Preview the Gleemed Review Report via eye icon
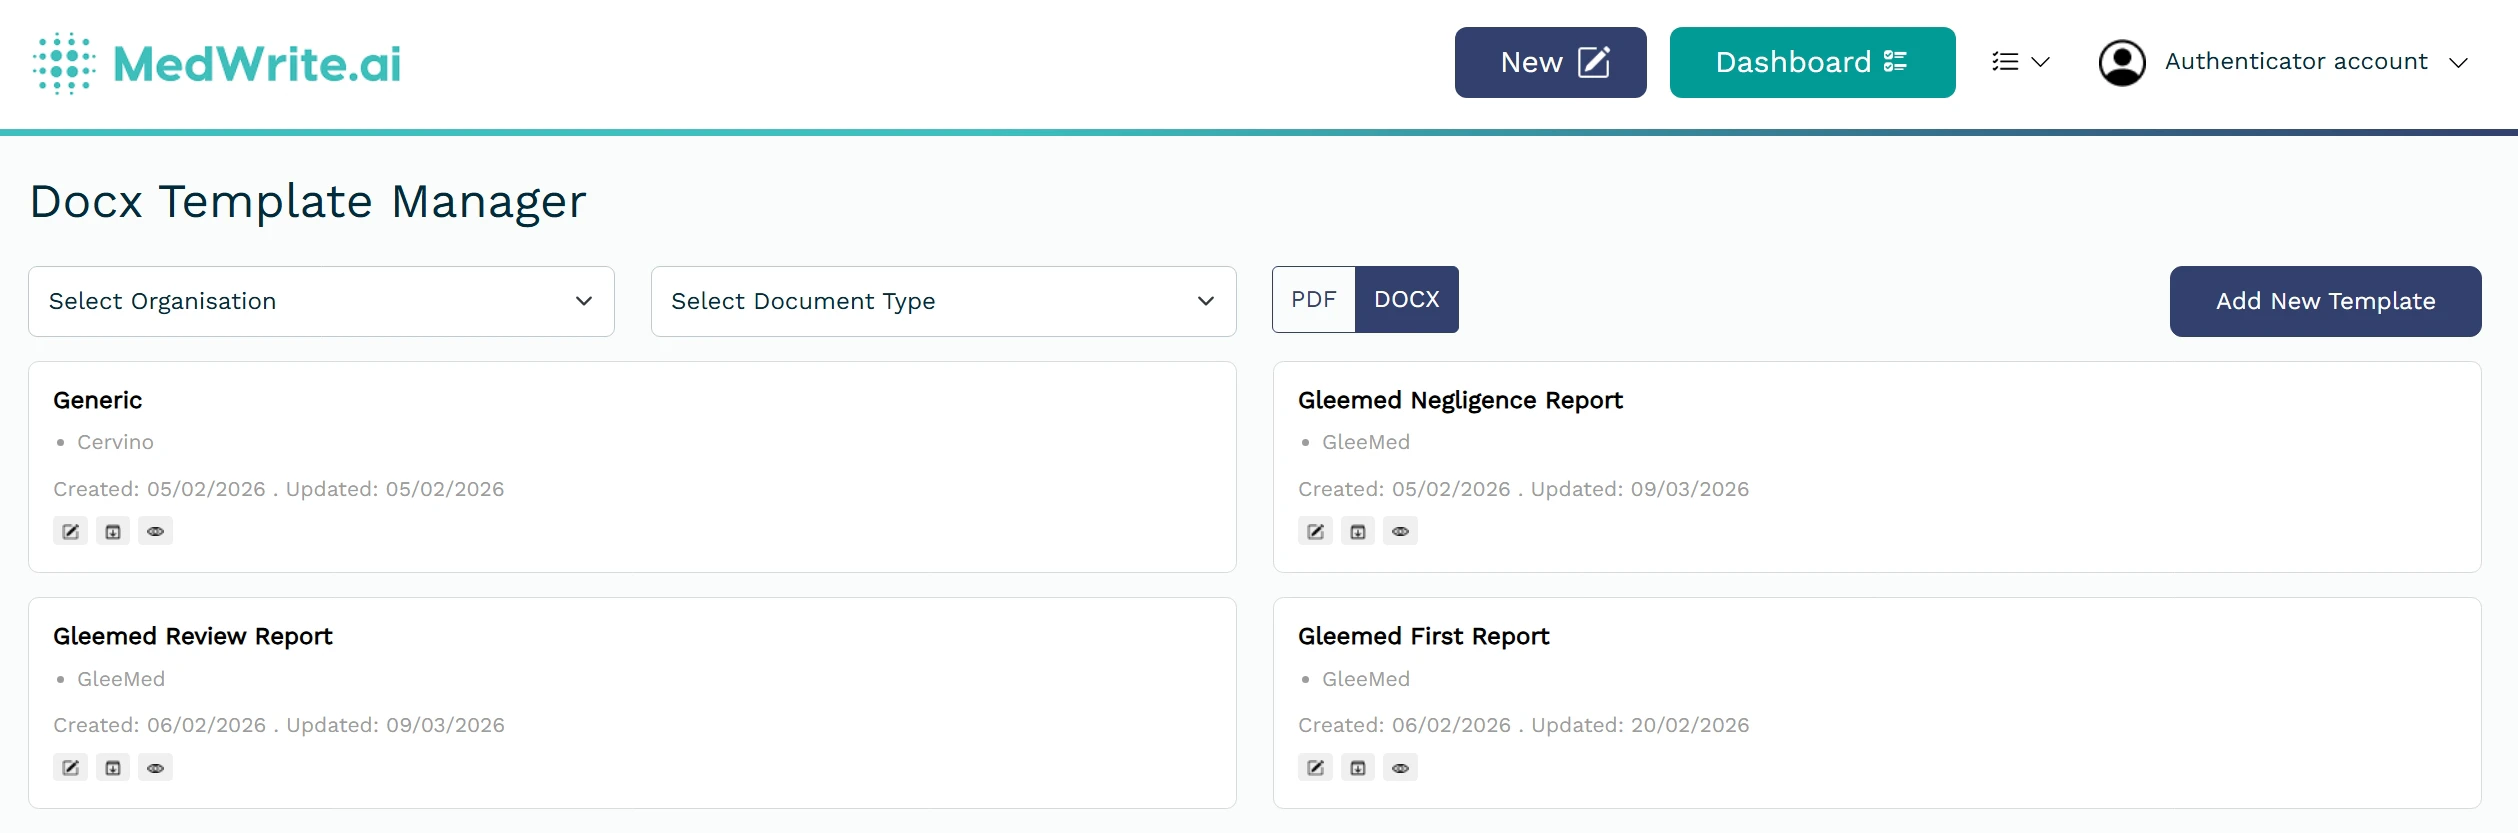Screen dimensions: 2518x833 click(155, 767)
